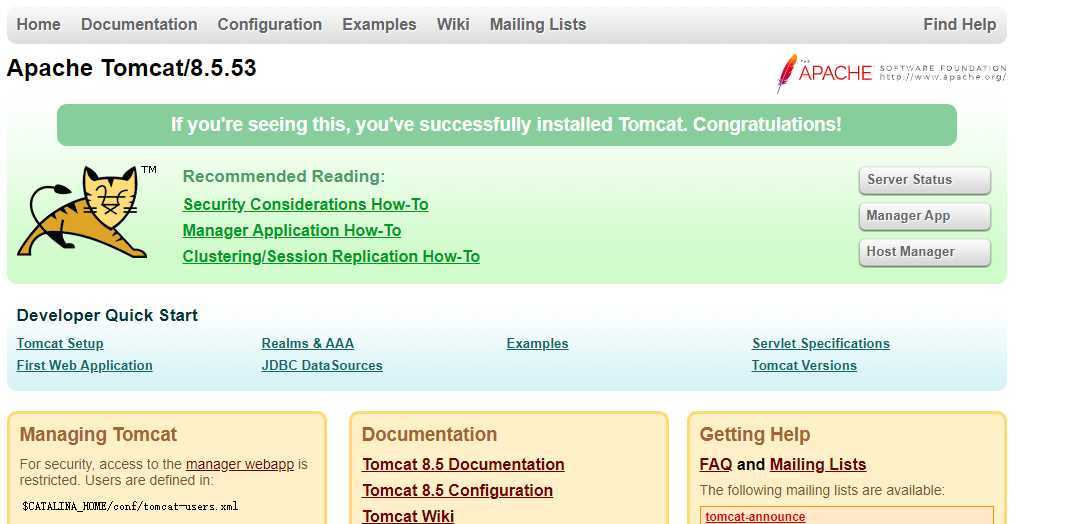Click the Documentation panel heading
1089x524 pixels.
(429, 435)
